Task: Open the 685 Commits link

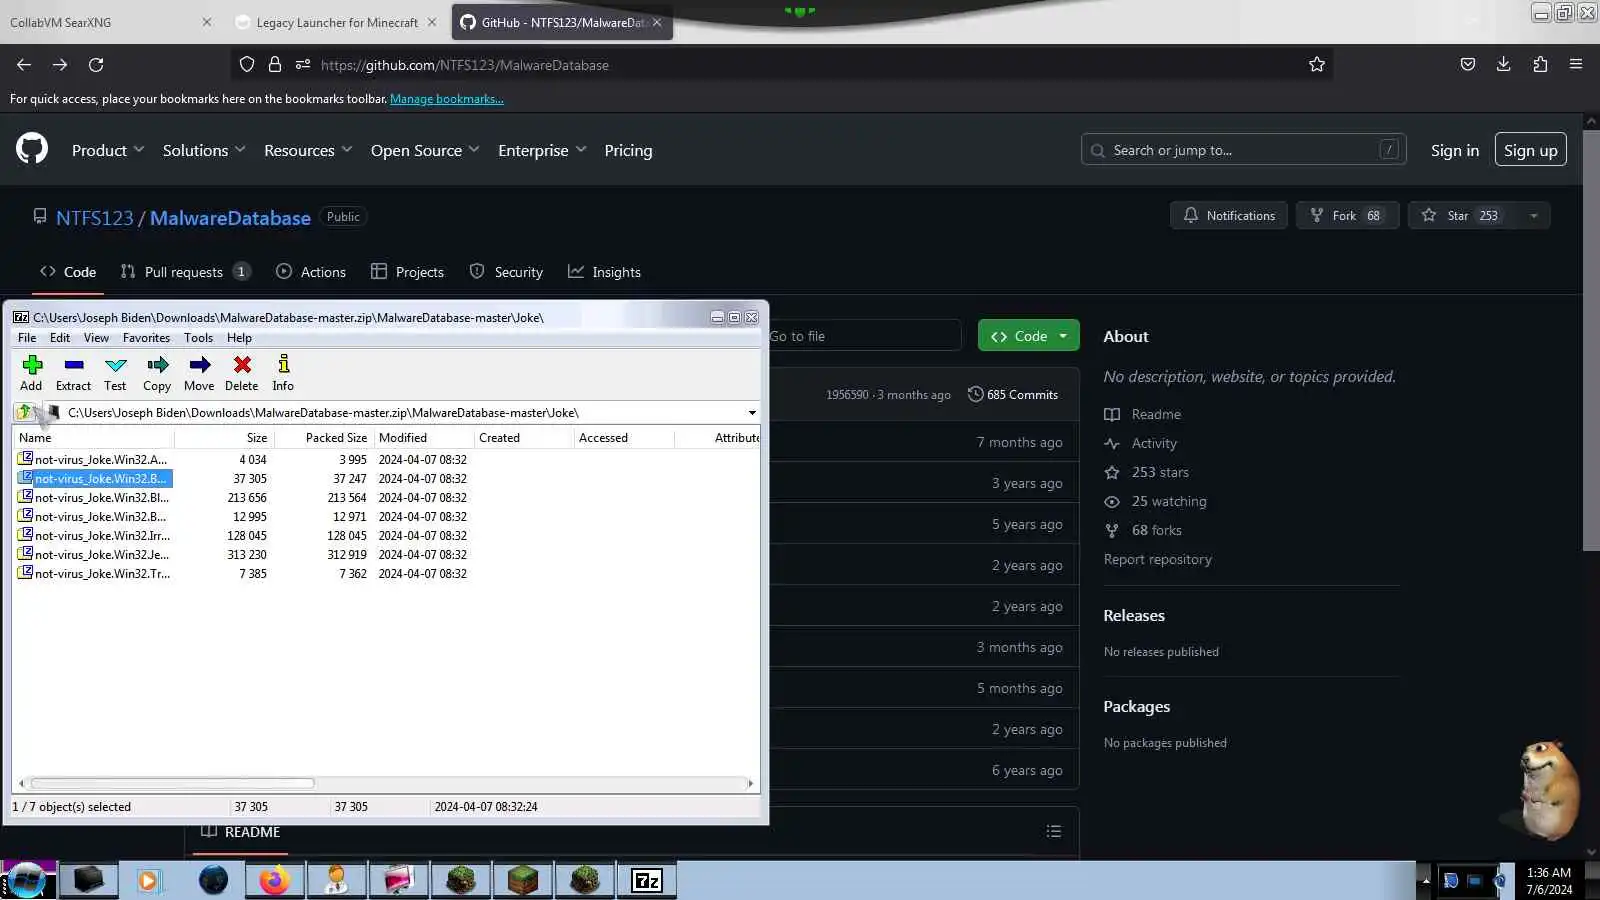Action: [1012, 394]
